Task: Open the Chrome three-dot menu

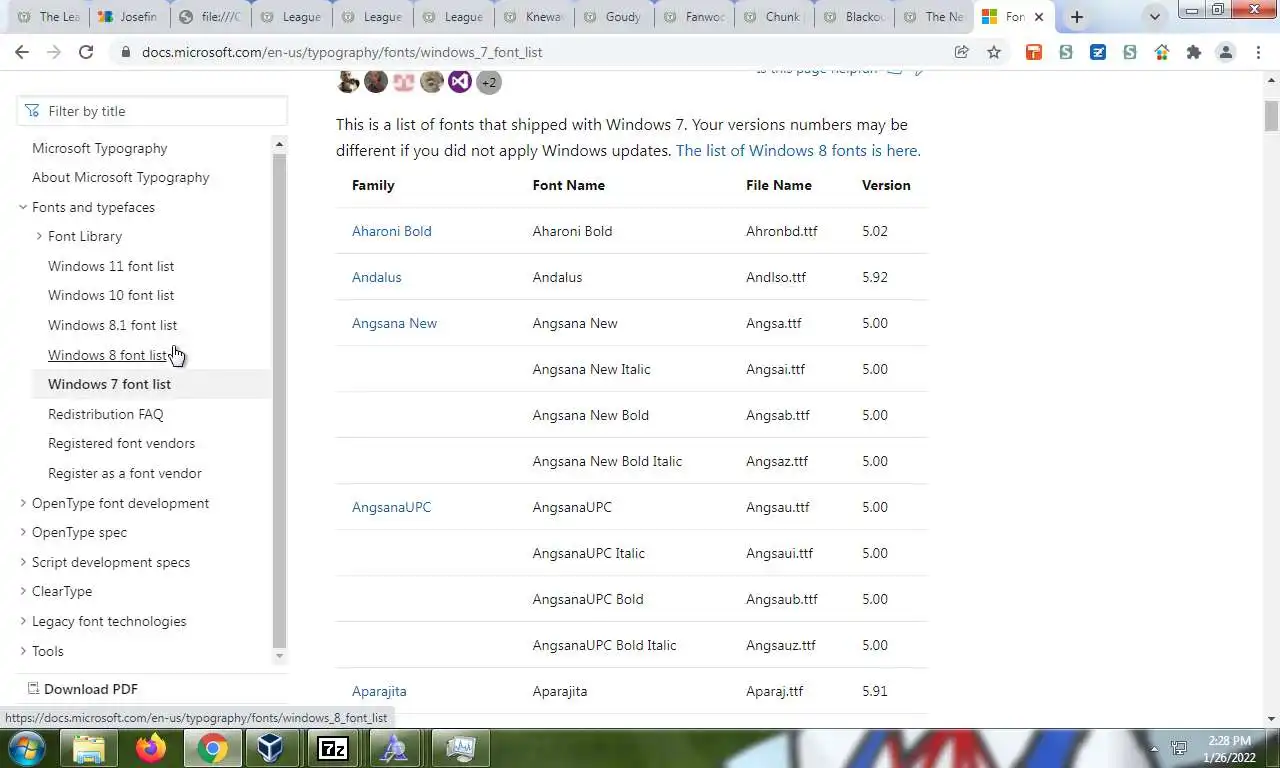Action: tap(1257, 52)
